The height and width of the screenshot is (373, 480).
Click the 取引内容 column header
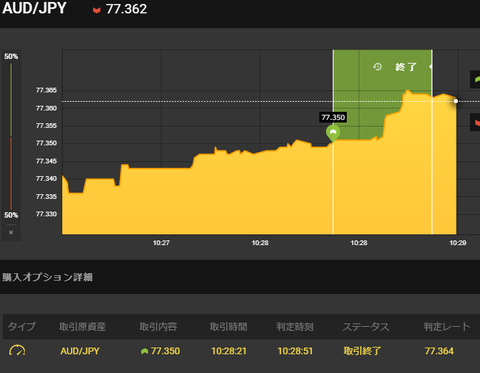click(x=158, y=327)
